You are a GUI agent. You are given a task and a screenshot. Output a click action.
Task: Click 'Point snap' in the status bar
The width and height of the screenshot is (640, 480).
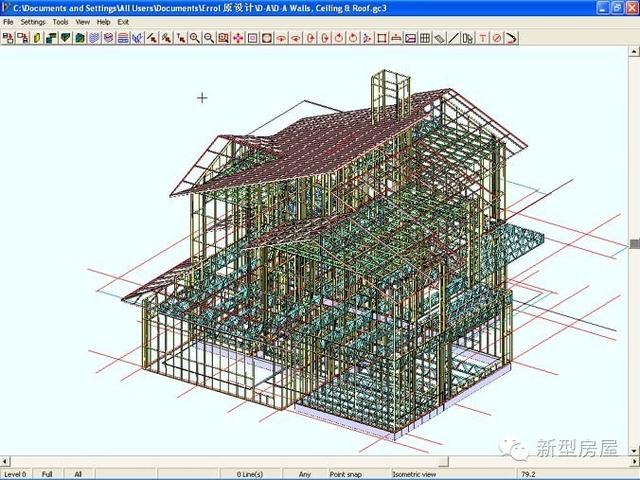click(x=345, y=474)
